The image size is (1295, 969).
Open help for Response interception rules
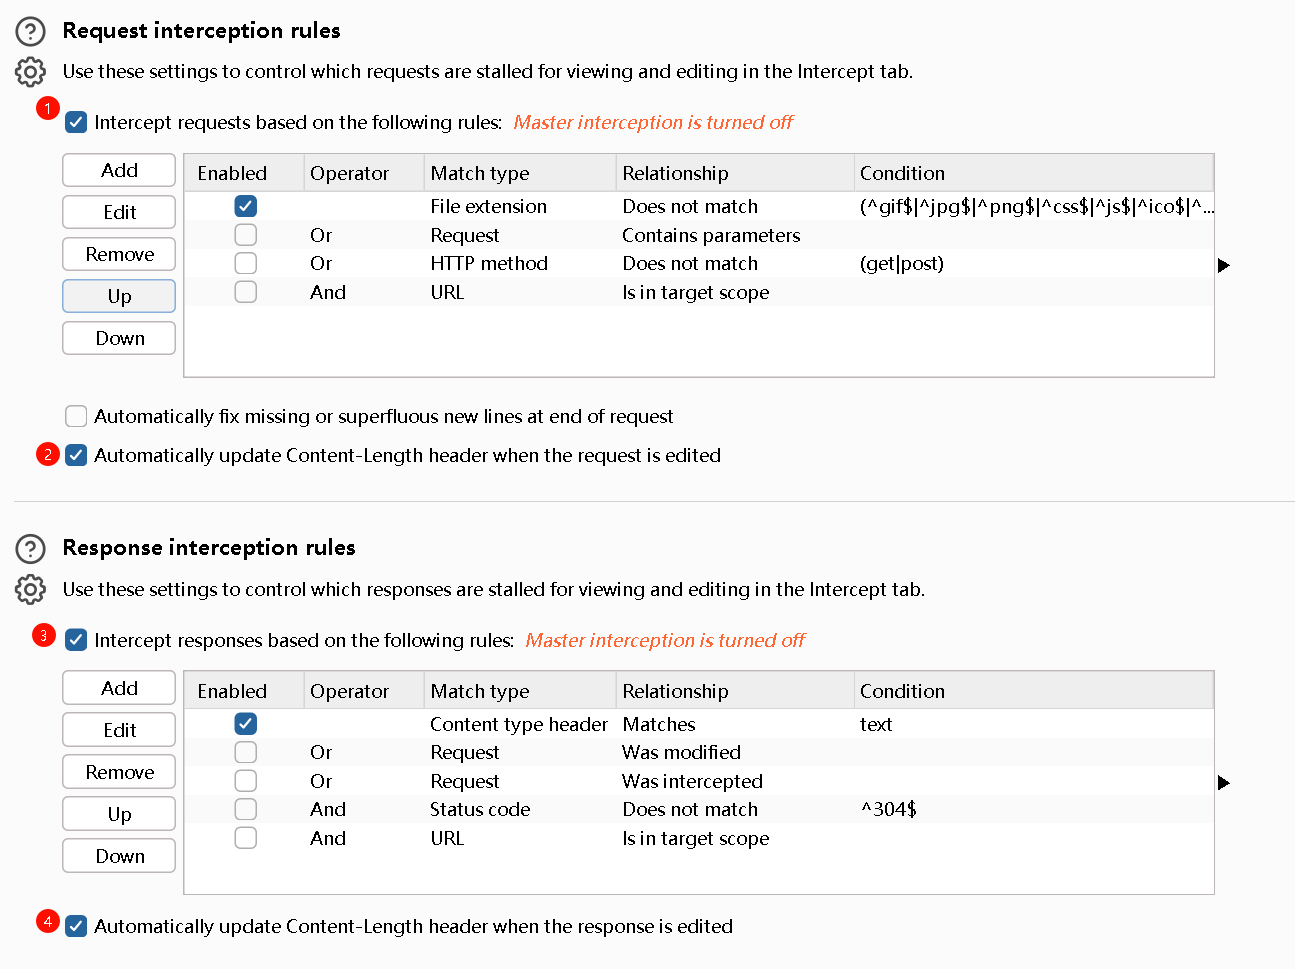point(30,549)
